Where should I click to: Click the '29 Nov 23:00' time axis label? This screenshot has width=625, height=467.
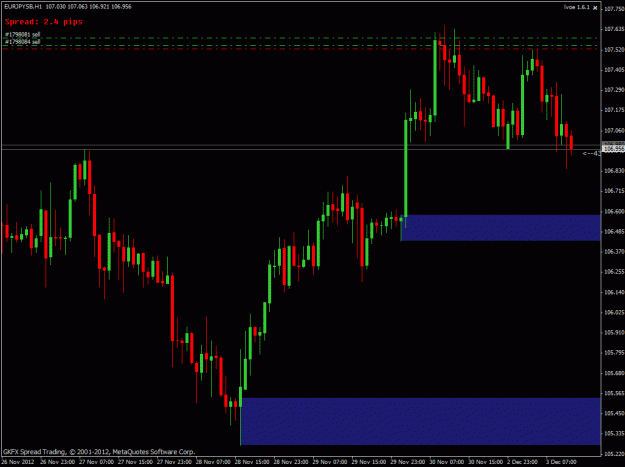pyautogui.click(x=407, y=462)
